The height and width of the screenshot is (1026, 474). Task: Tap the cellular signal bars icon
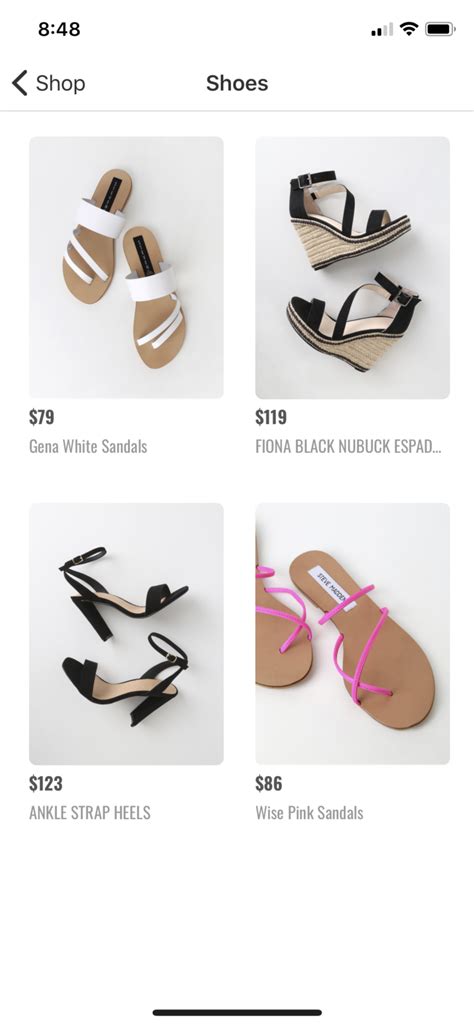382,29
